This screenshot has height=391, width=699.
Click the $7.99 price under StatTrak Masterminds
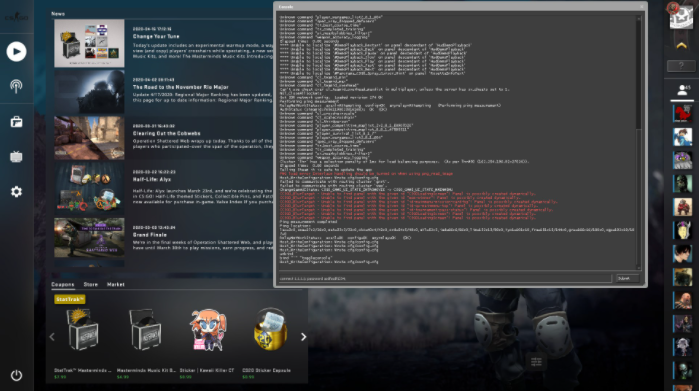click(60, 377)
